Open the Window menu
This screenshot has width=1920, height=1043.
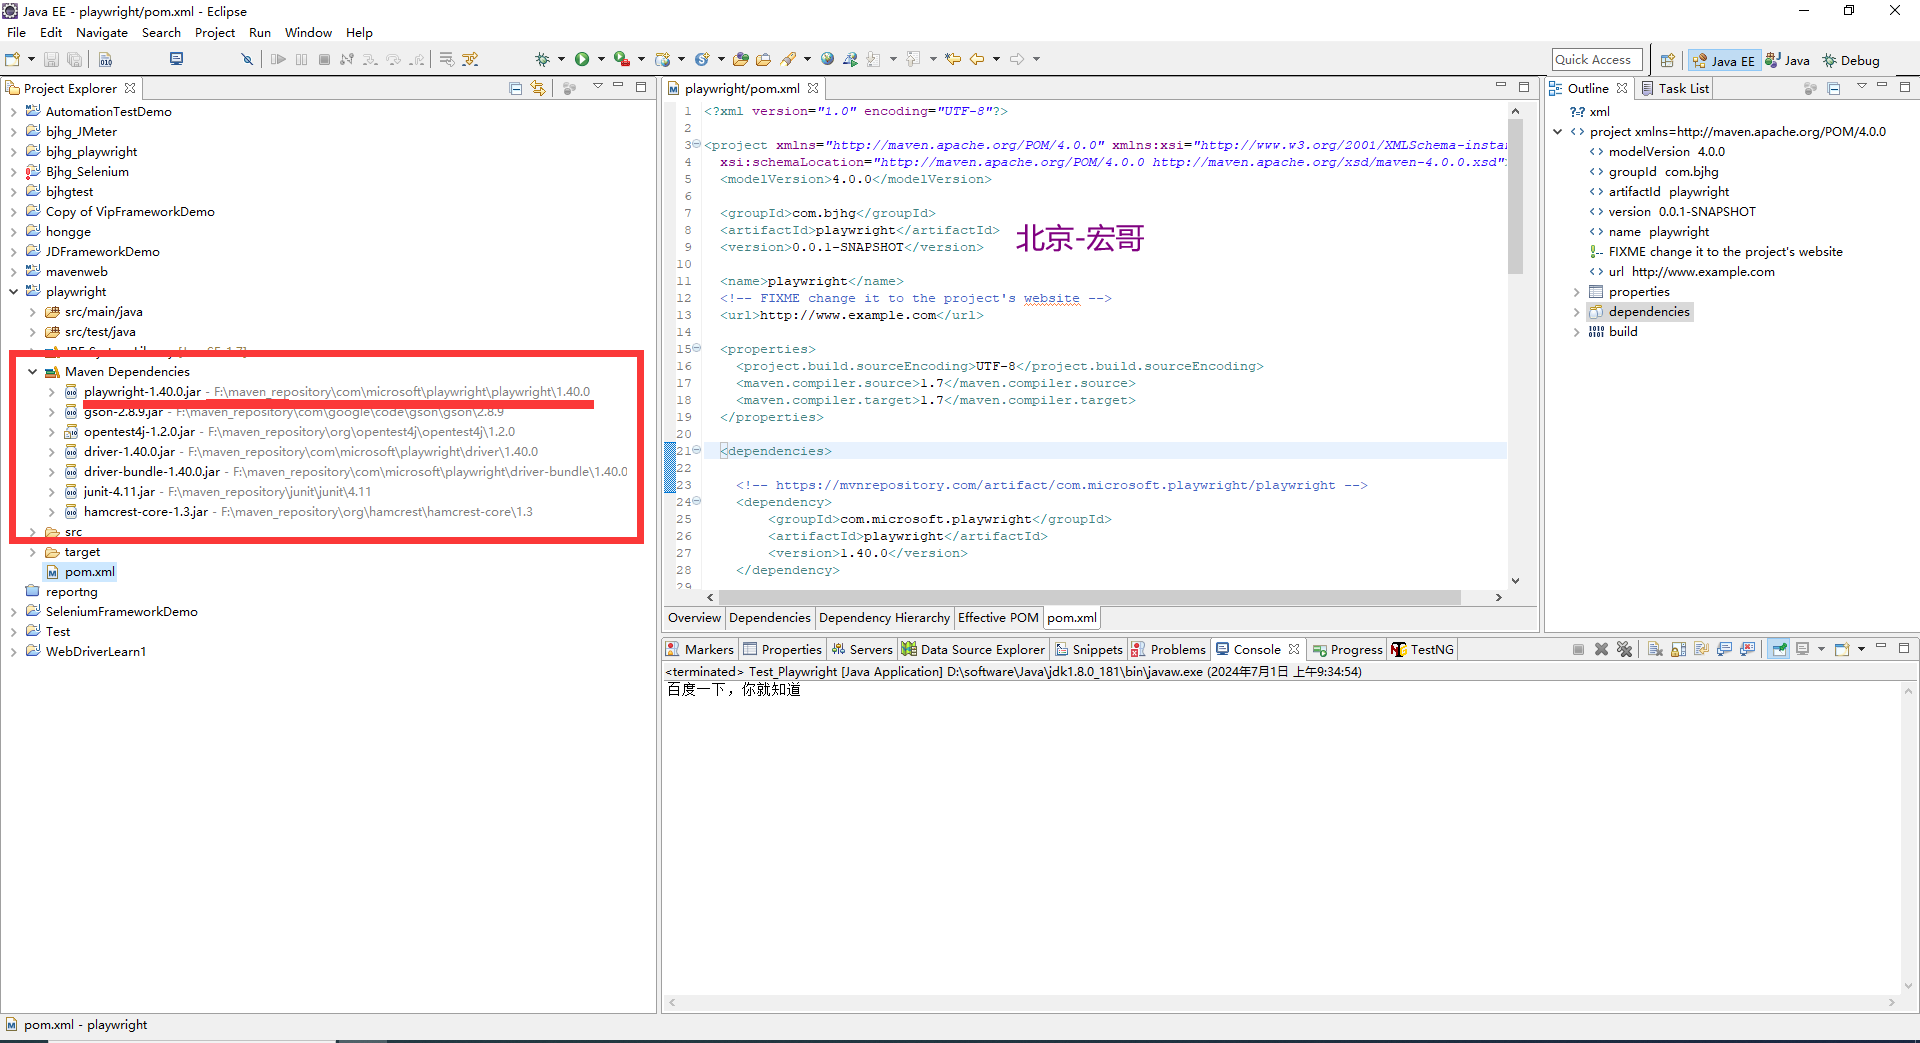pos(308,33)
